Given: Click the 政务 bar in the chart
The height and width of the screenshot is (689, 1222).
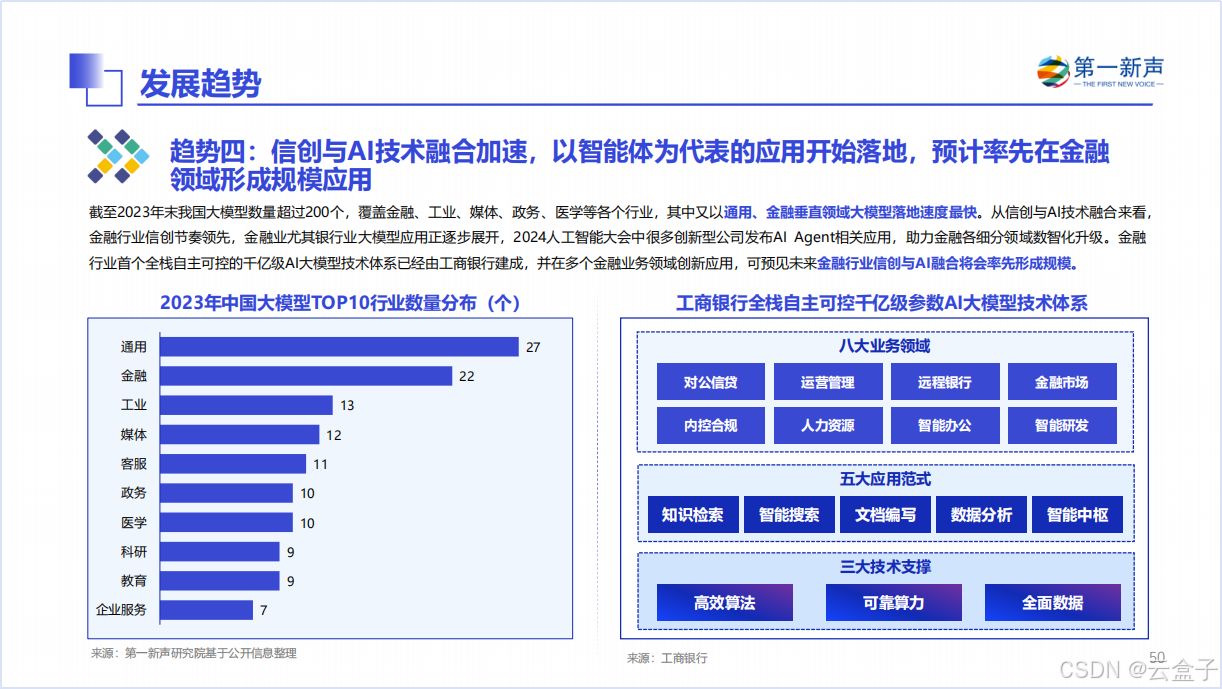Looking at the screenshot, I should point(226,493).
